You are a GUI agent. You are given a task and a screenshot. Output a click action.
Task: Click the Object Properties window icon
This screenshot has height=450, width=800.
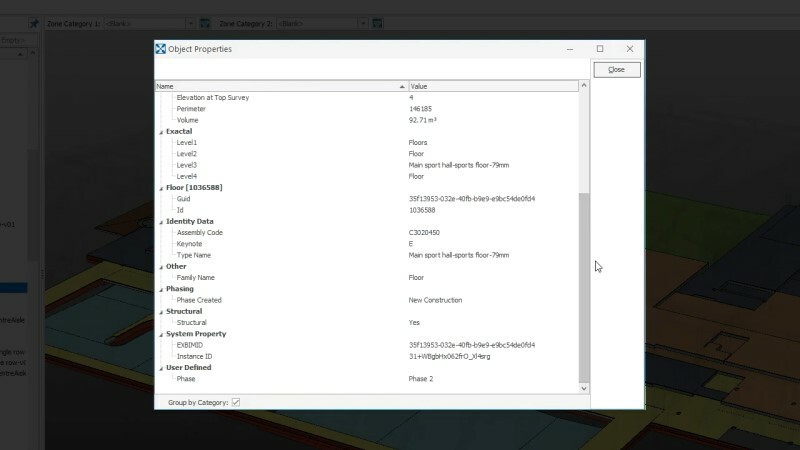161,49
